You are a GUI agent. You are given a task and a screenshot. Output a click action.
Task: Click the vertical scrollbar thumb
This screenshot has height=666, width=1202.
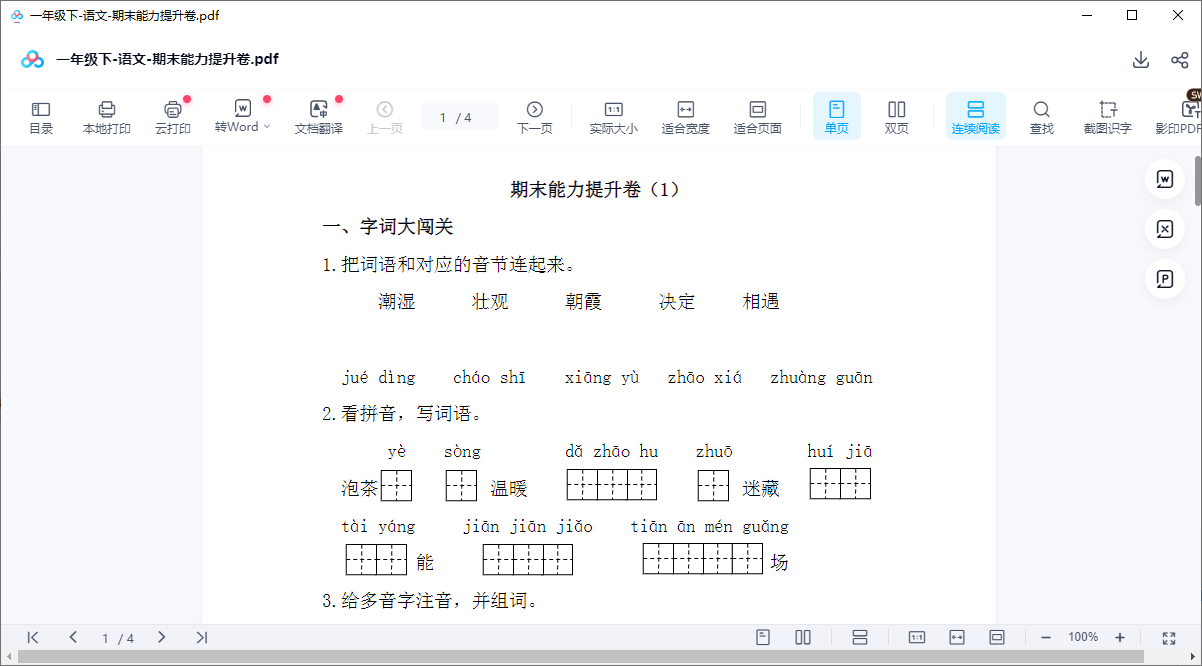point(1197,180)
